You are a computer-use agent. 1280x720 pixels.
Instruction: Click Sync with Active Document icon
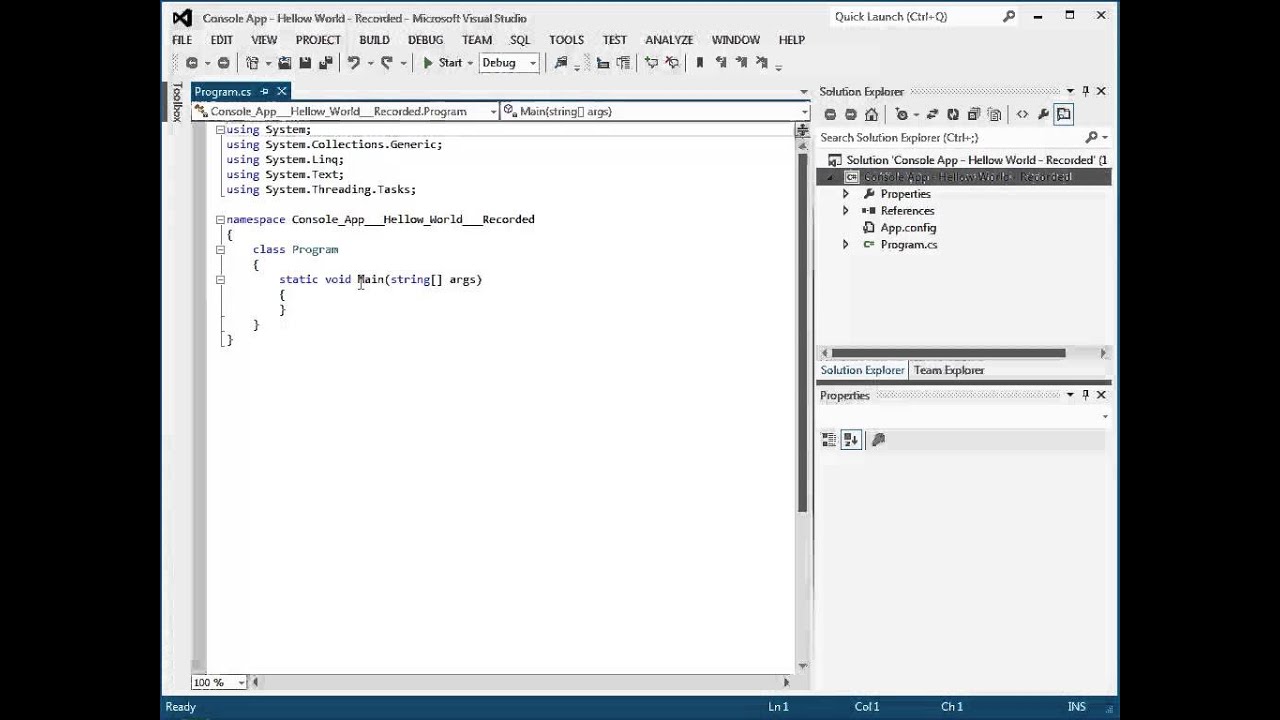(x=932, y=114)
